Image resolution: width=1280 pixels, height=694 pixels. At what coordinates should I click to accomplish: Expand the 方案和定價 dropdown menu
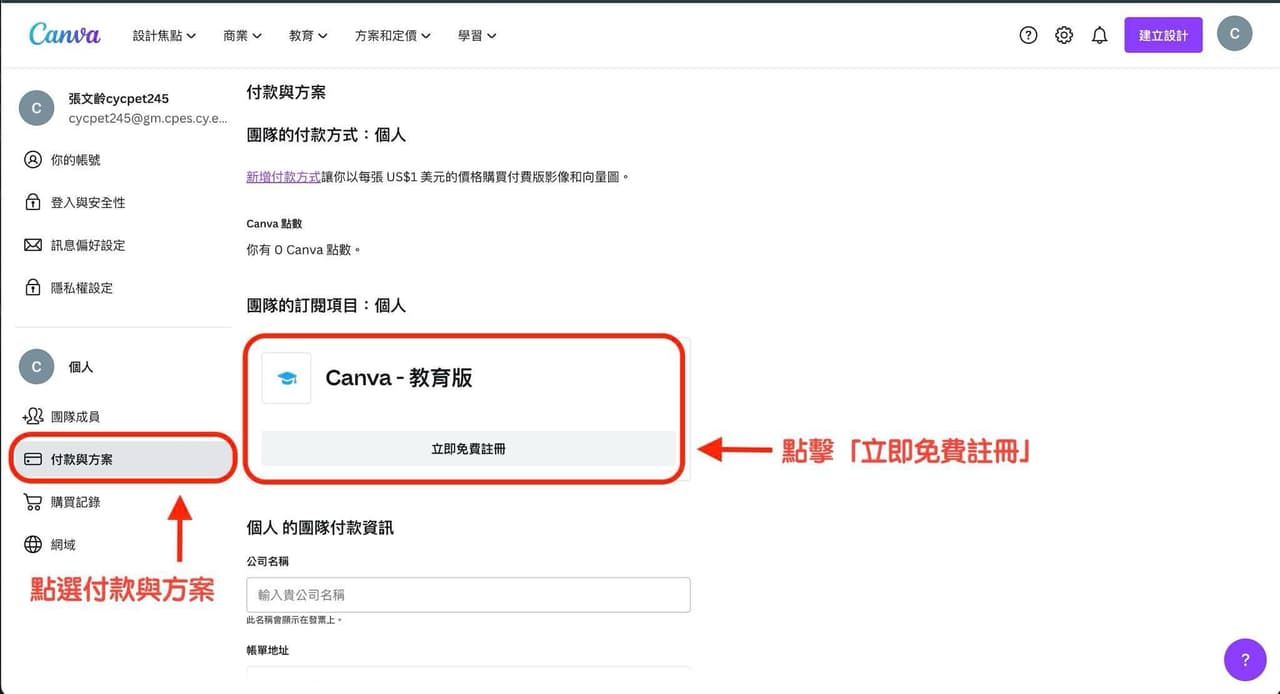point(393,35)
